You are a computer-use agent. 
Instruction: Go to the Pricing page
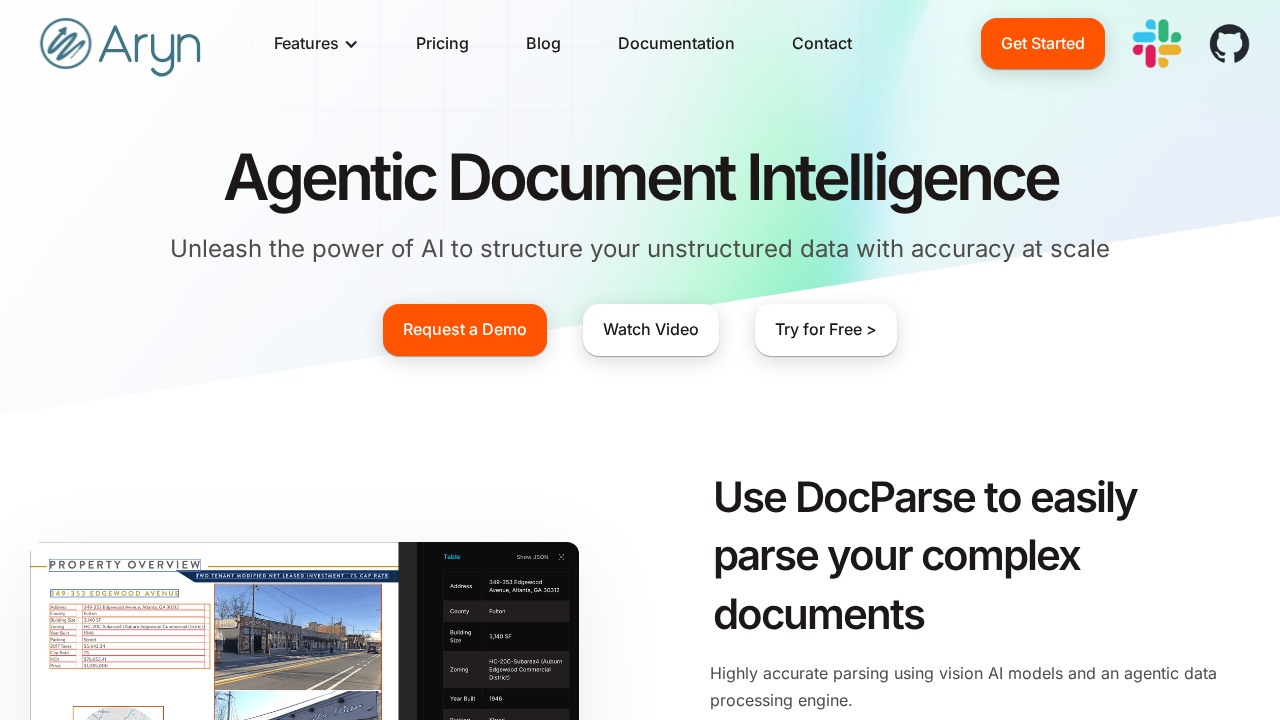click(442, 44)
